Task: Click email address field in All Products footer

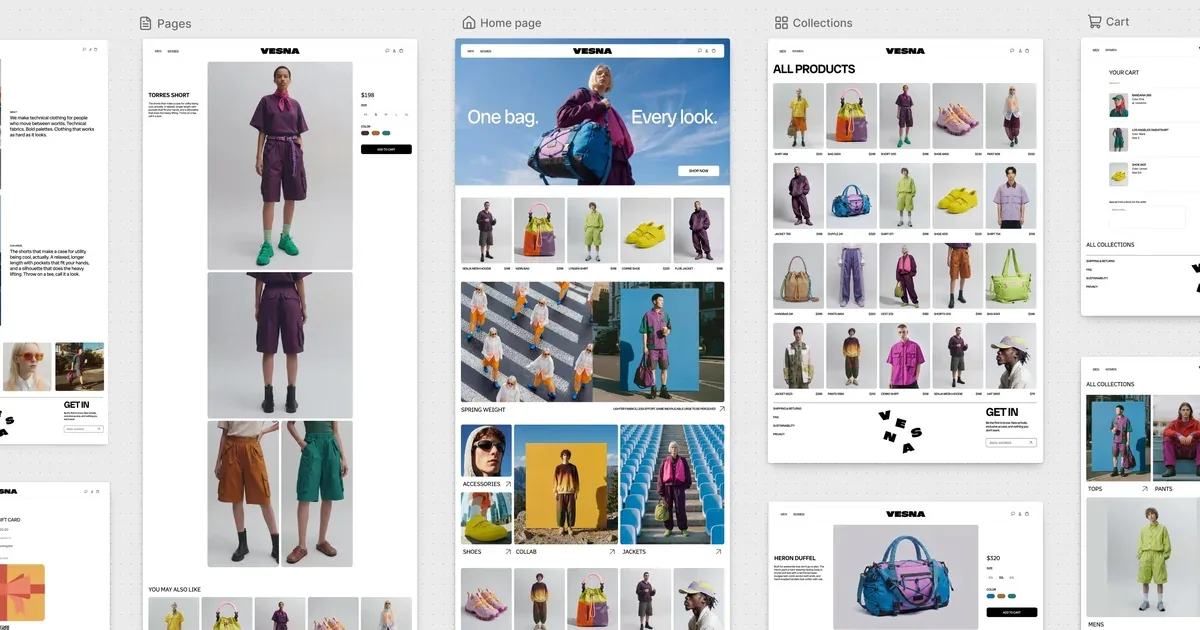Action: (1011, 442)
